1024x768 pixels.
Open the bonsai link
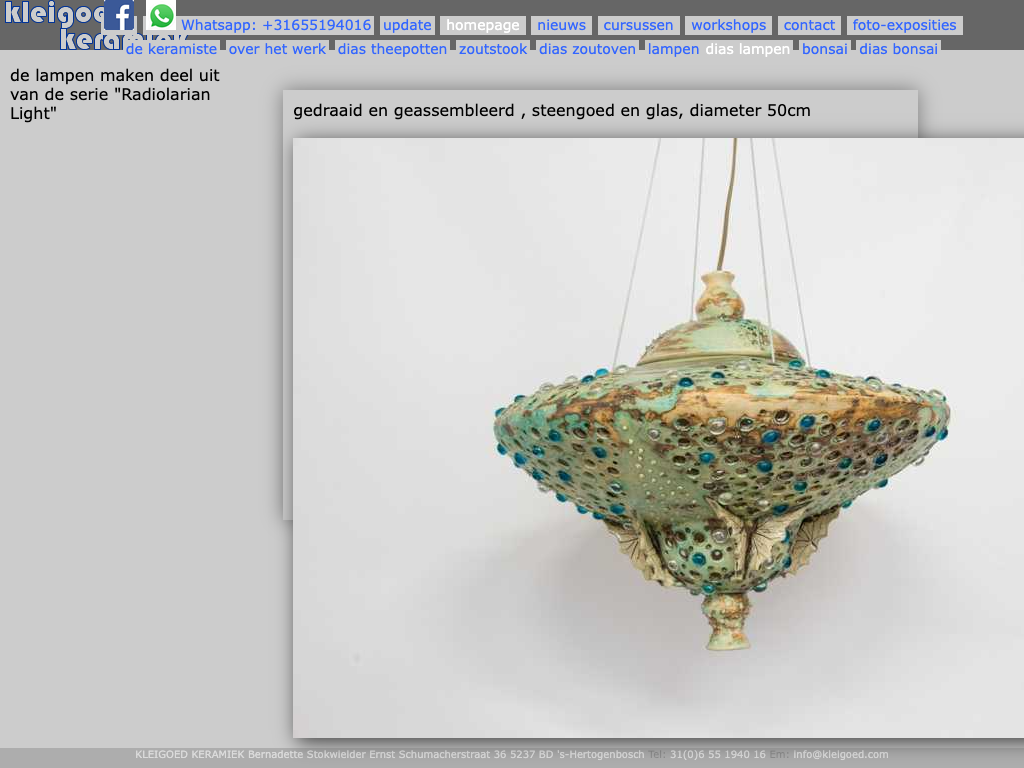click(824, 49)
